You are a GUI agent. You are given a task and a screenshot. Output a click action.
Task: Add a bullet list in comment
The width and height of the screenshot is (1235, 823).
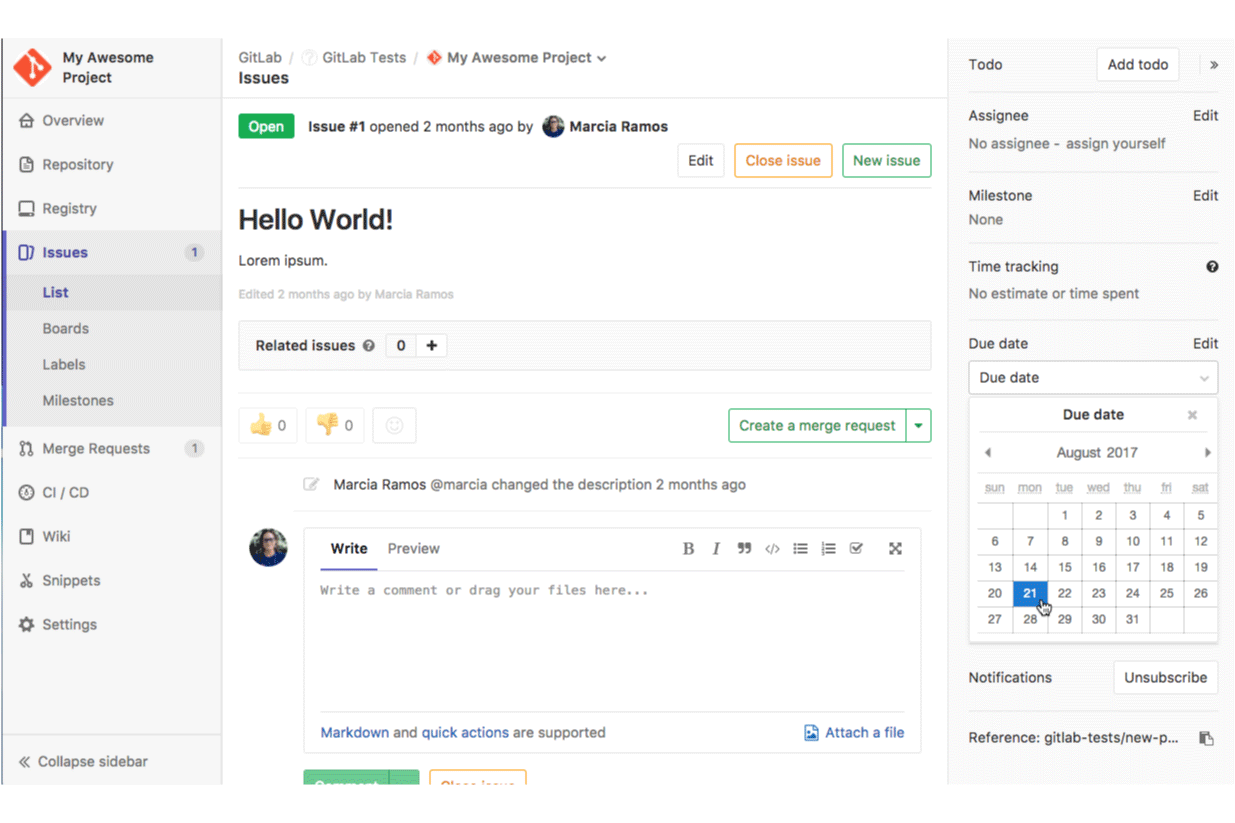point(800,548)
